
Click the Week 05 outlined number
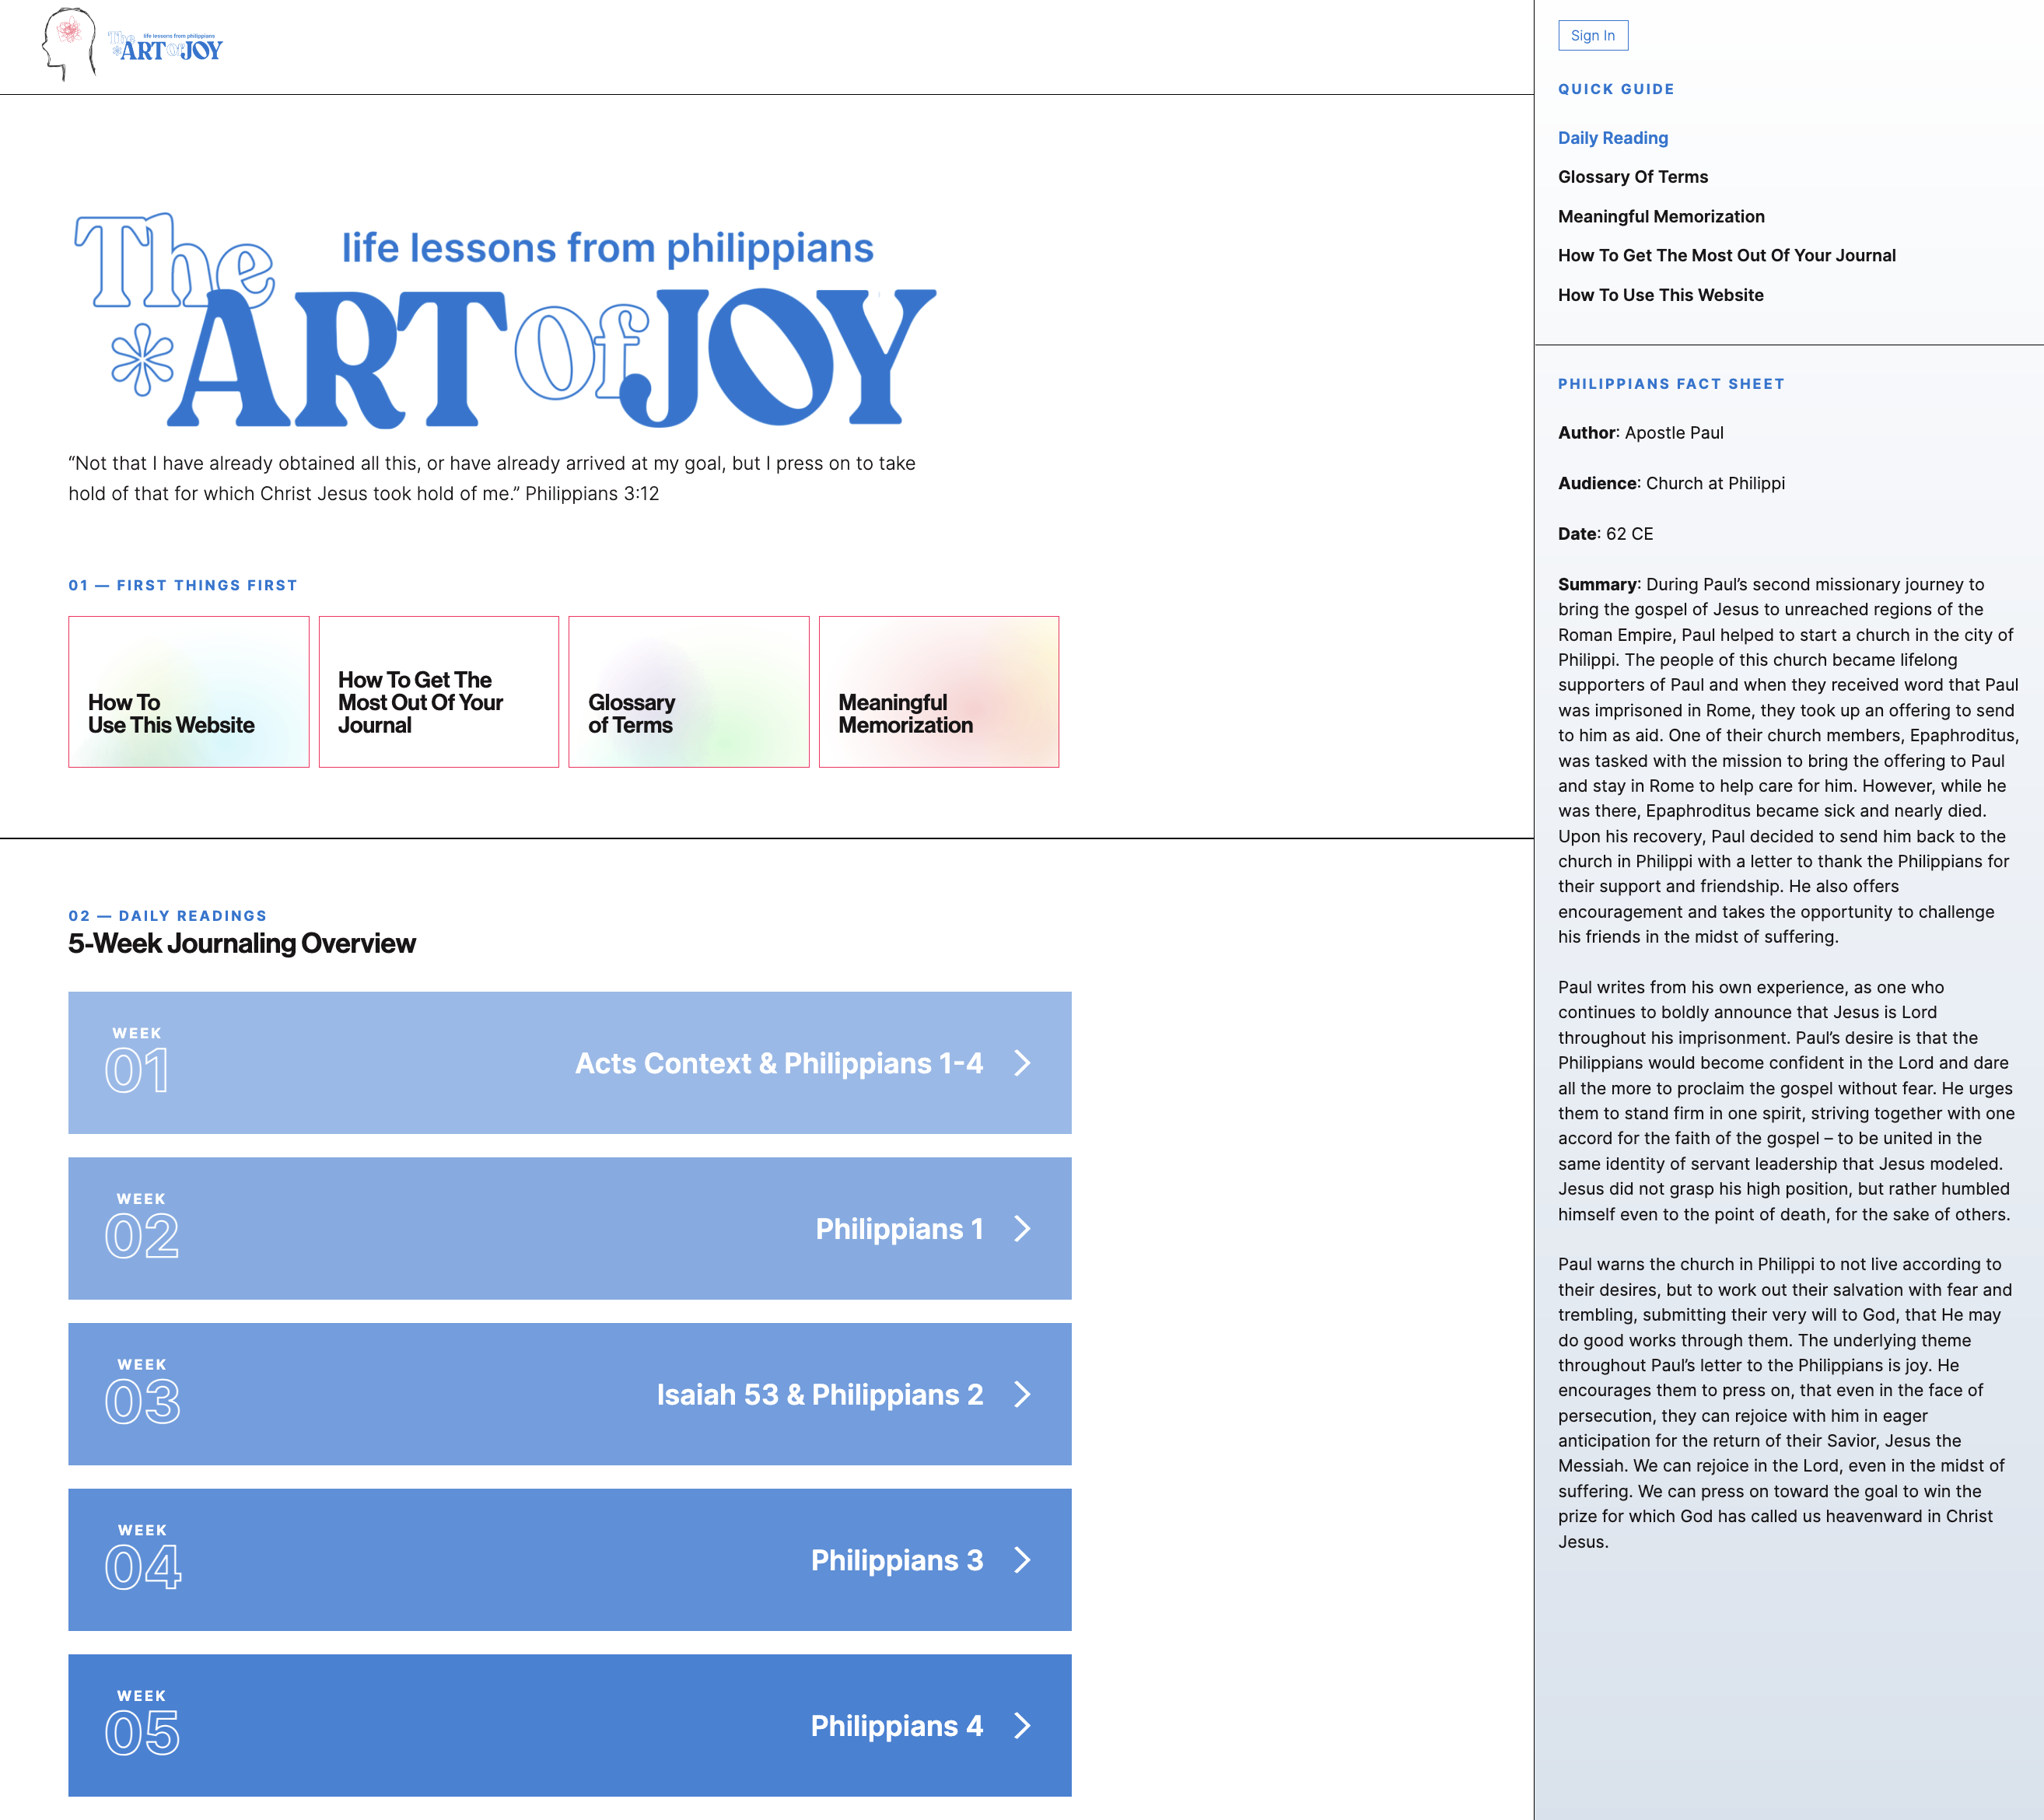tap(142, 1734)
